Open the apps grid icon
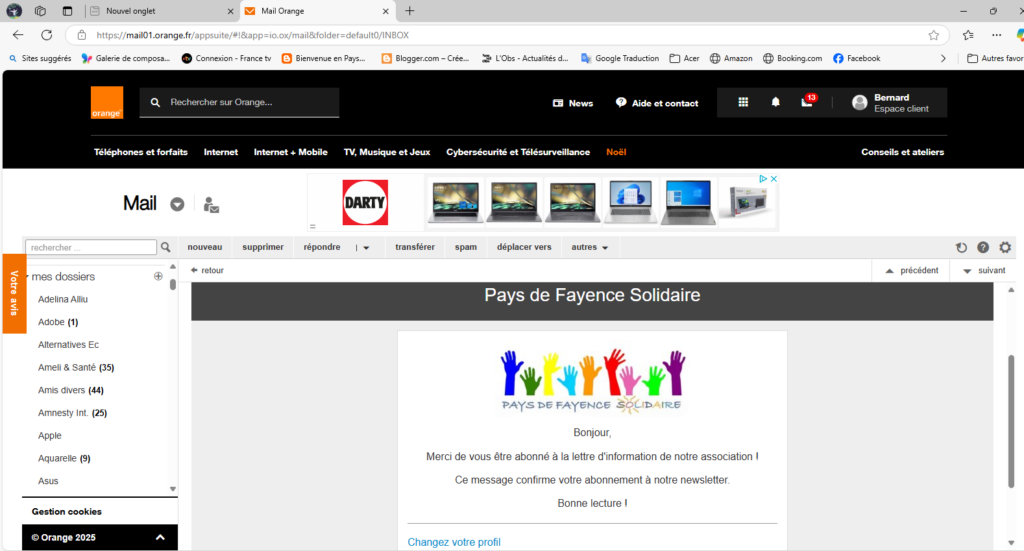Screen dimensions: 1024x551 coord(743,102)
